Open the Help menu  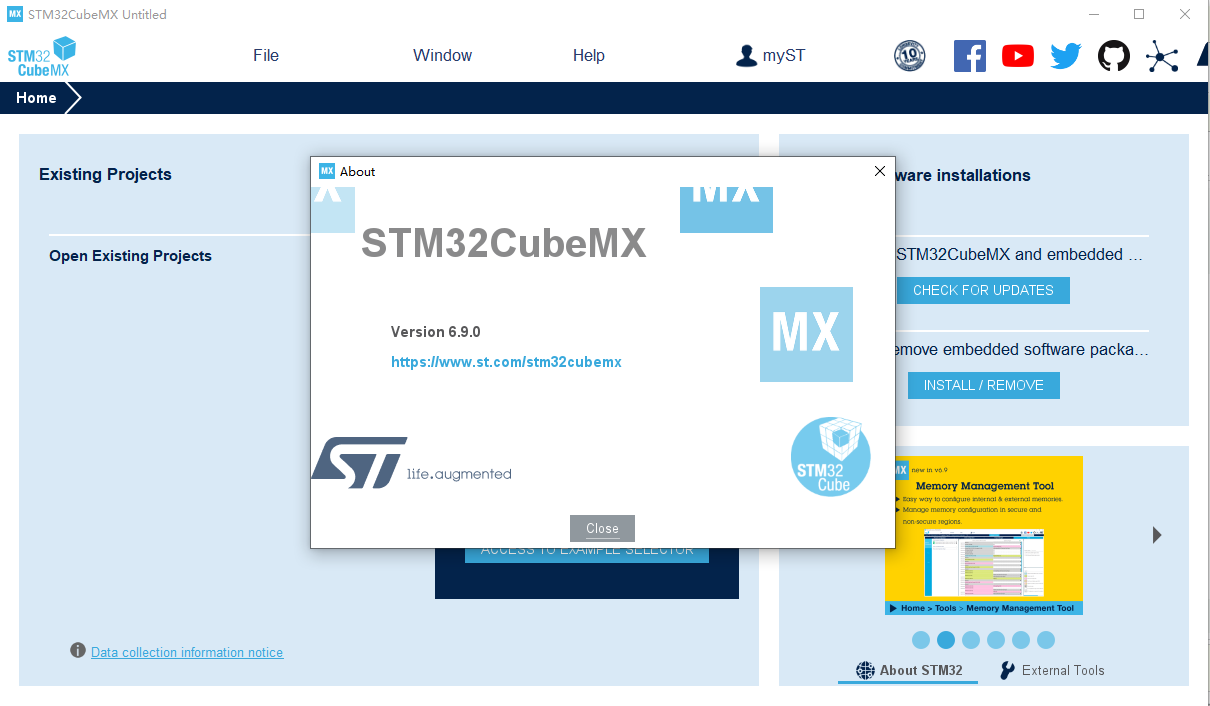point(588,56)
